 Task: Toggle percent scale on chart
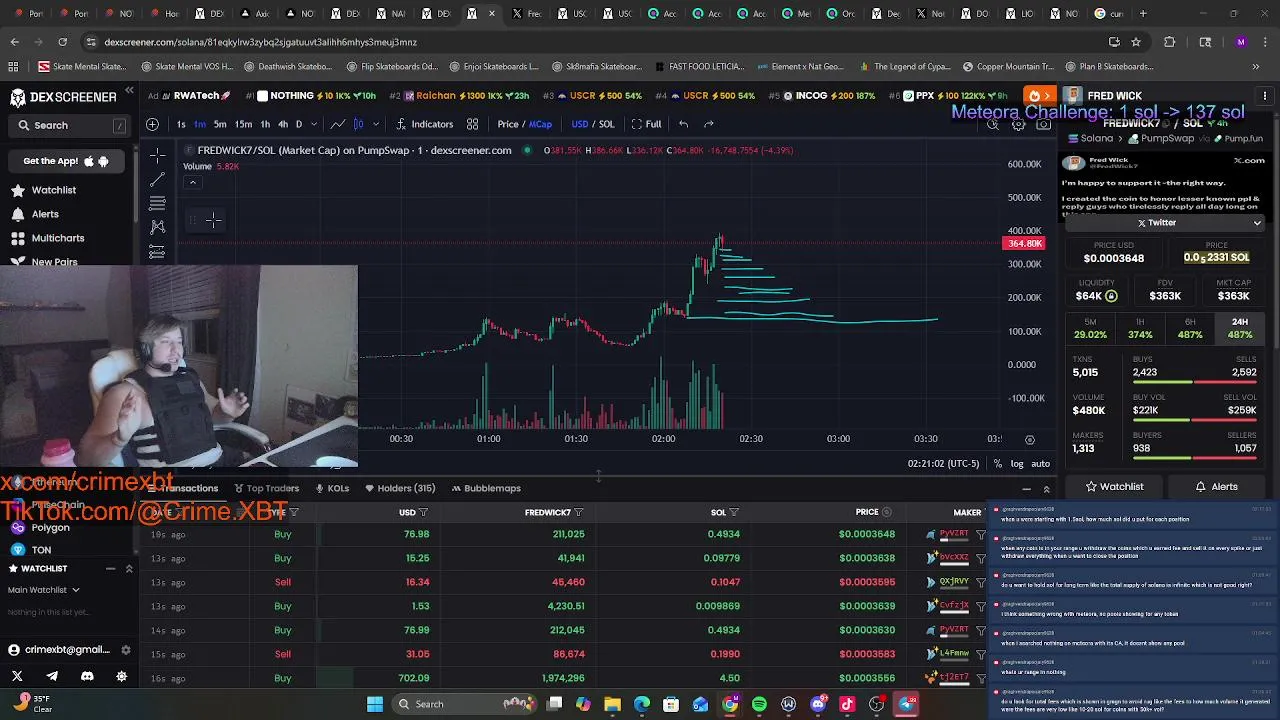pos(997,464)
